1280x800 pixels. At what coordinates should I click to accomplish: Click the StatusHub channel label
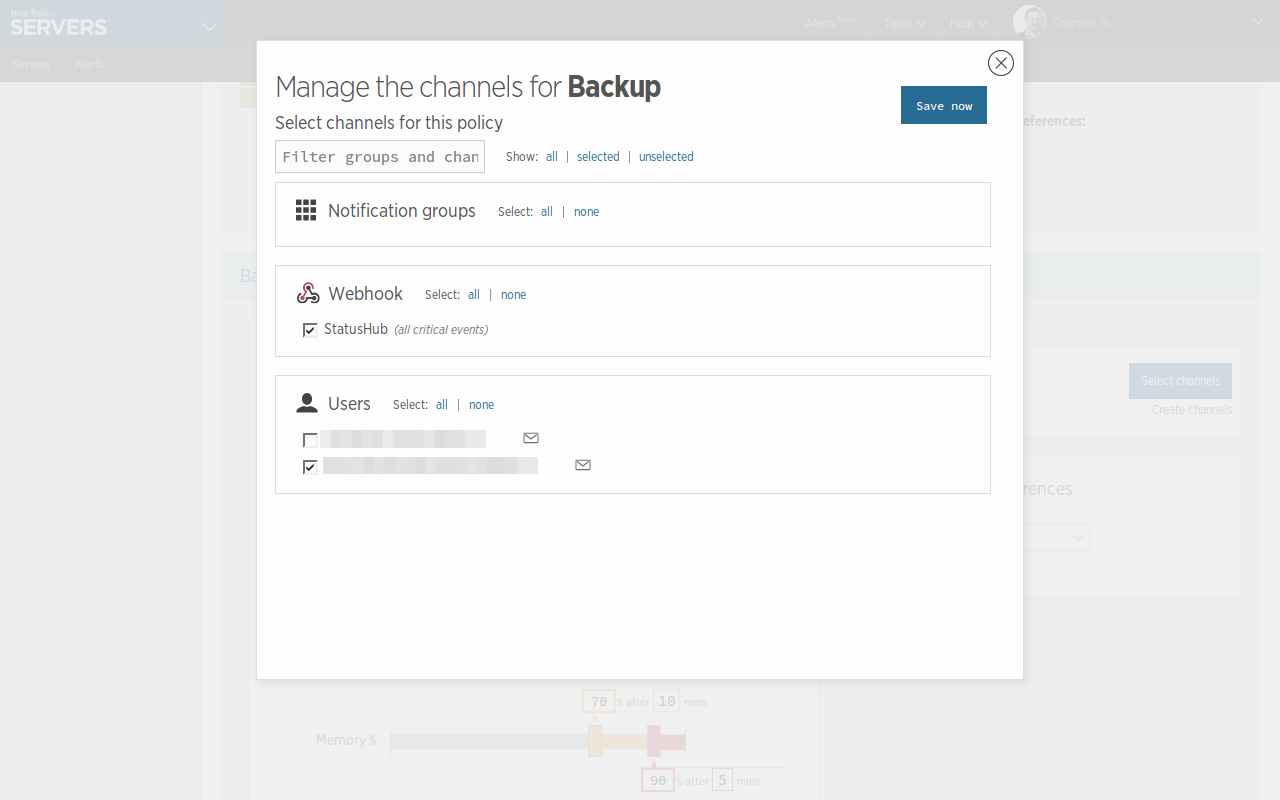tap(356, 329)
